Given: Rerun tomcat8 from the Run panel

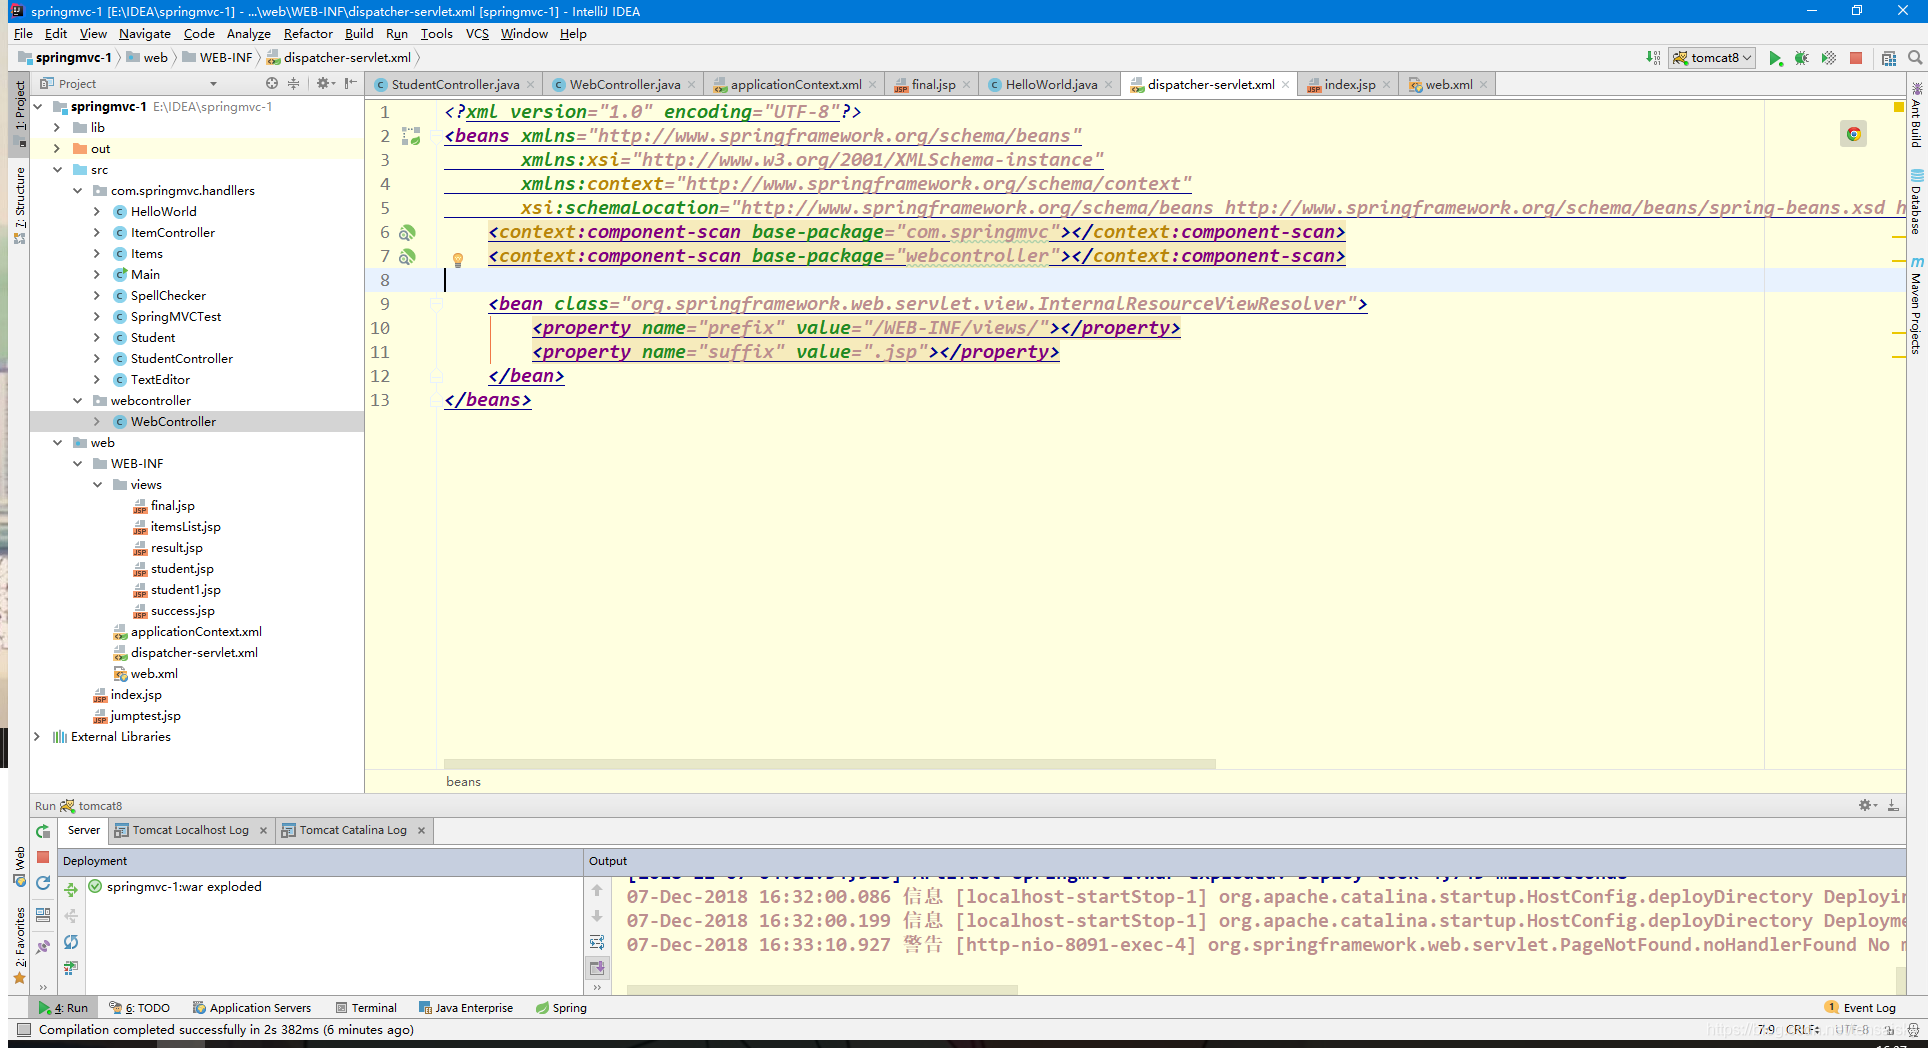Looking at the screenshot, I should 43,831.
